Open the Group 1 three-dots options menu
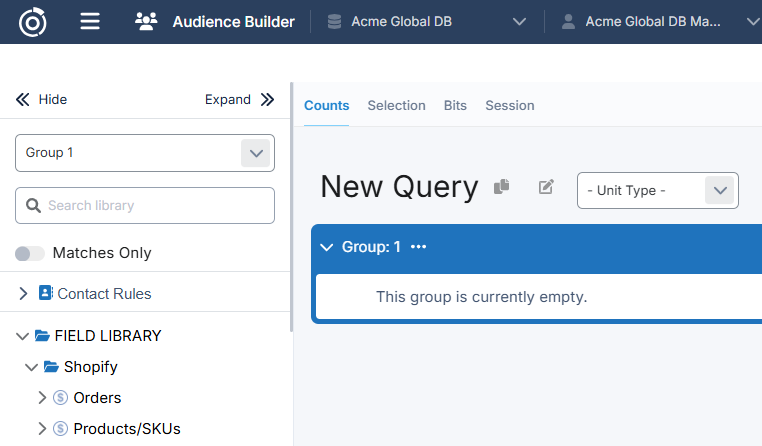 418,247
